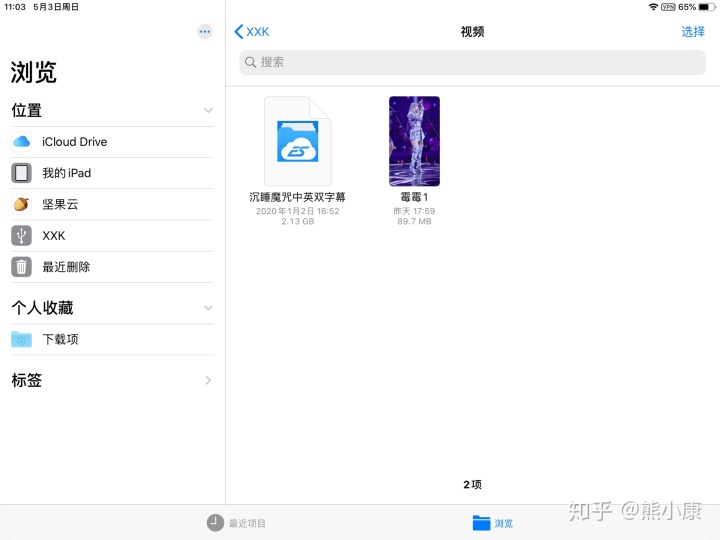Click file name 沉睡魔咒中英双字幕
The image size is (720, 540).
point(298,197)
